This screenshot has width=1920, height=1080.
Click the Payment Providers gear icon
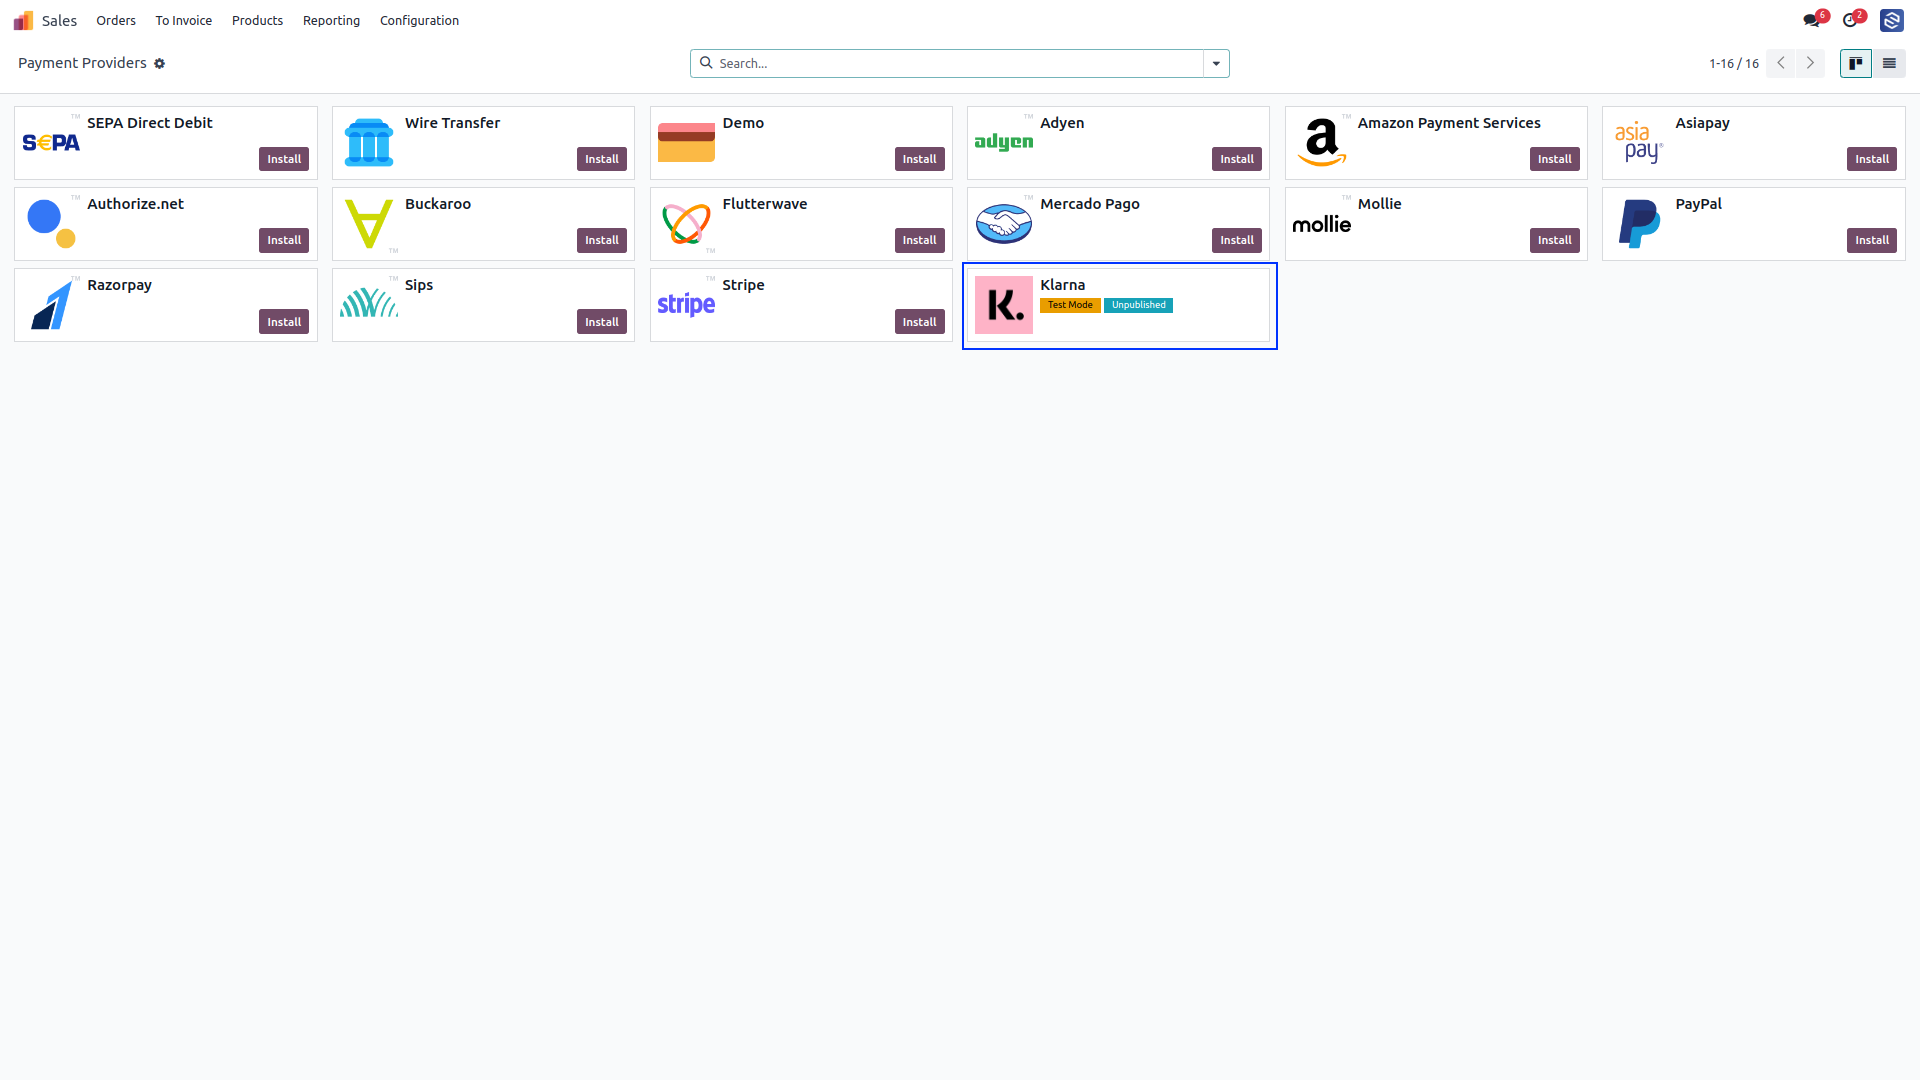pos(159,63)
